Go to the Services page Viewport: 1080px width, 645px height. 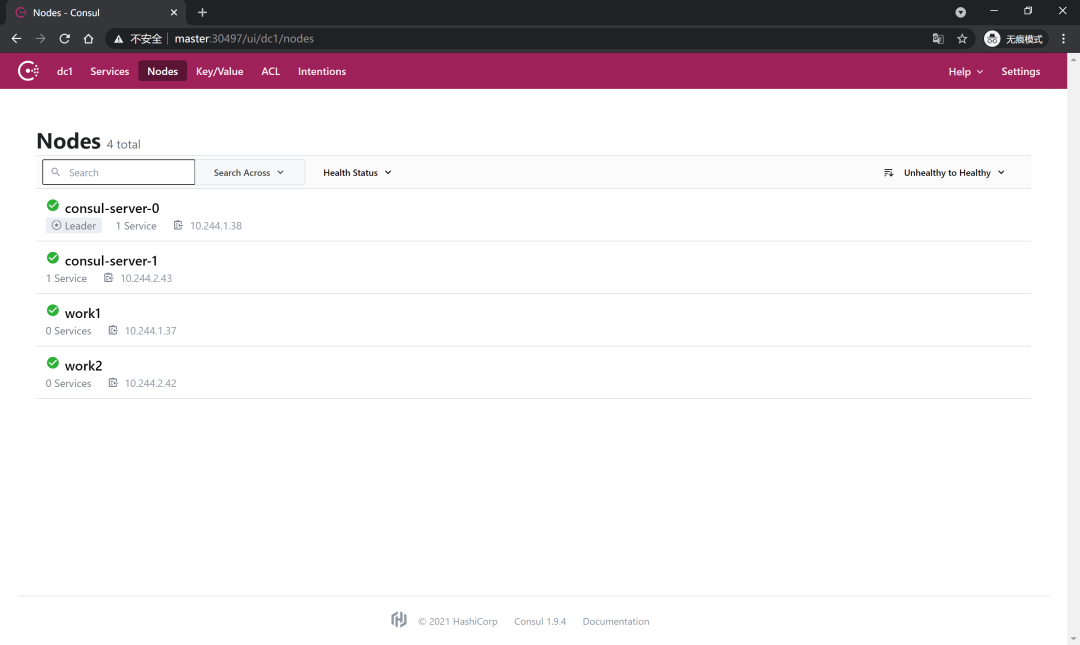(x=110, y=71)
